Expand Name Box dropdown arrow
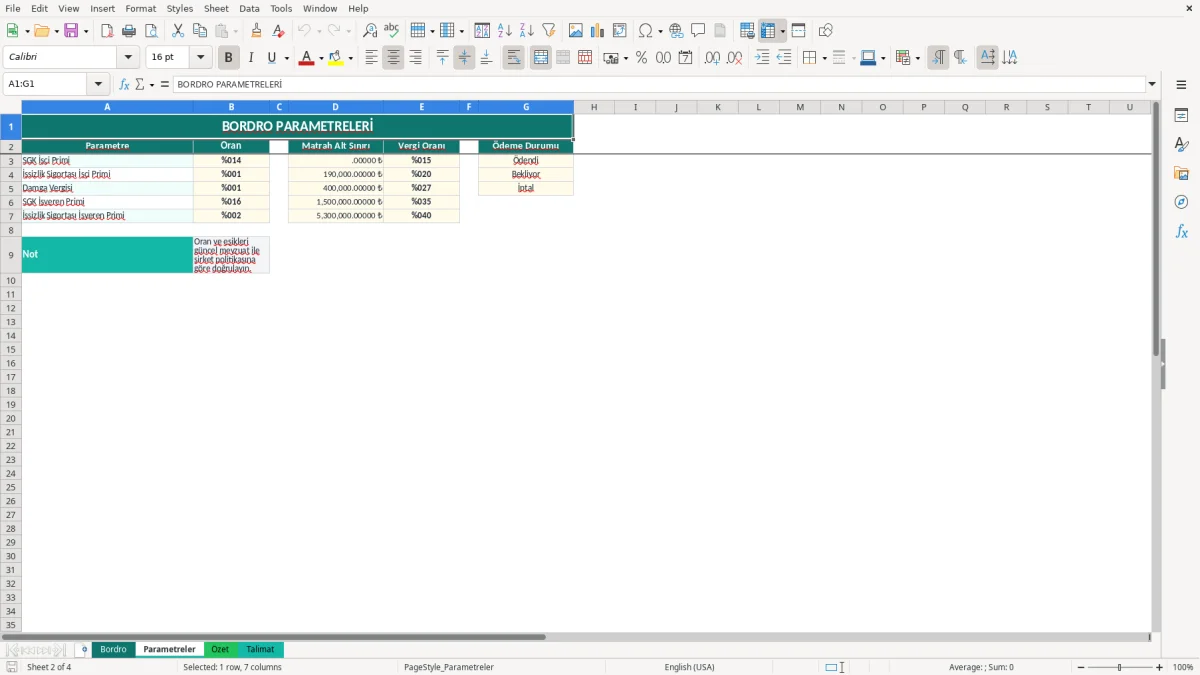Image resolution: width=1200 pixels, height=675 pixels. 99,85
